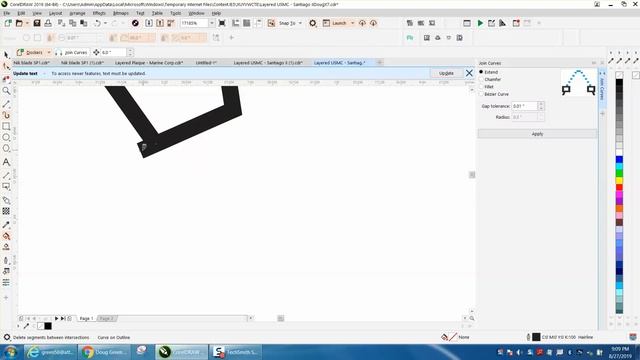Select the Rectangle tool

coord(6,127)
